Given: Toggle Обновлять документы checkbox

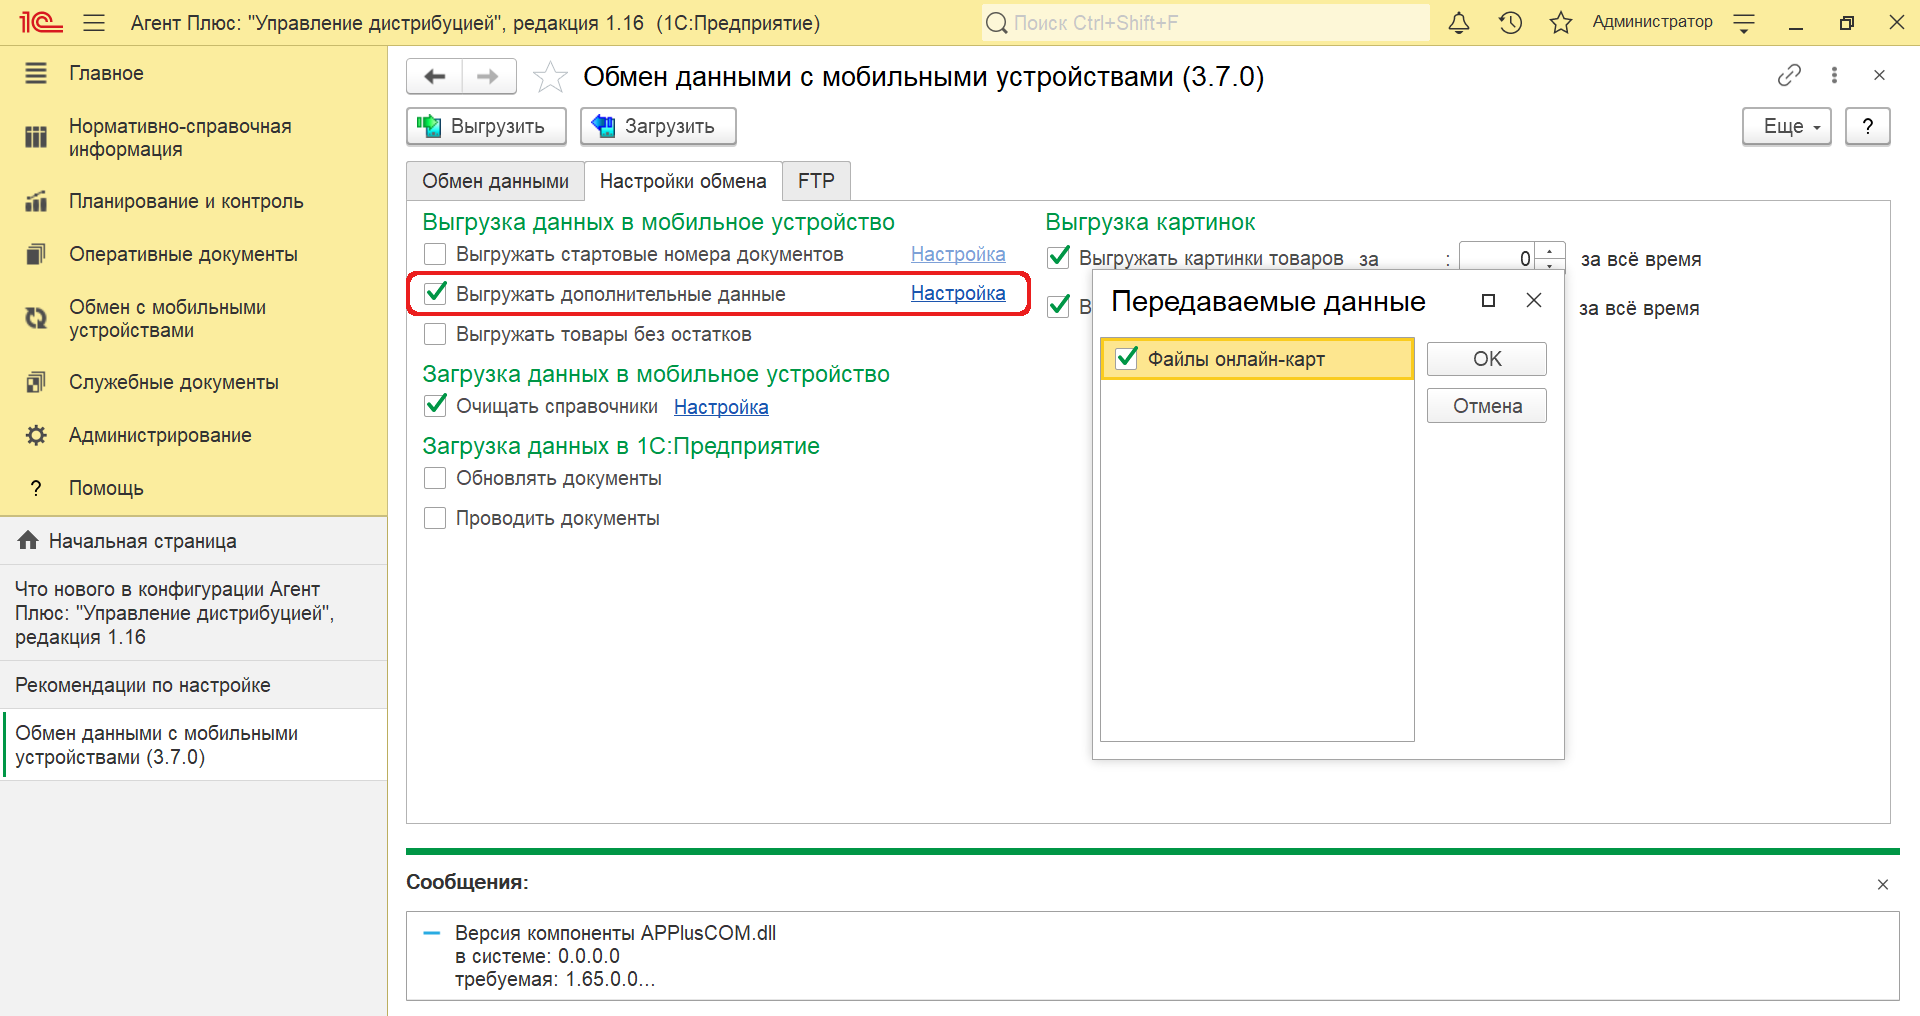Looking at the screenshot, I should (435, 478).
